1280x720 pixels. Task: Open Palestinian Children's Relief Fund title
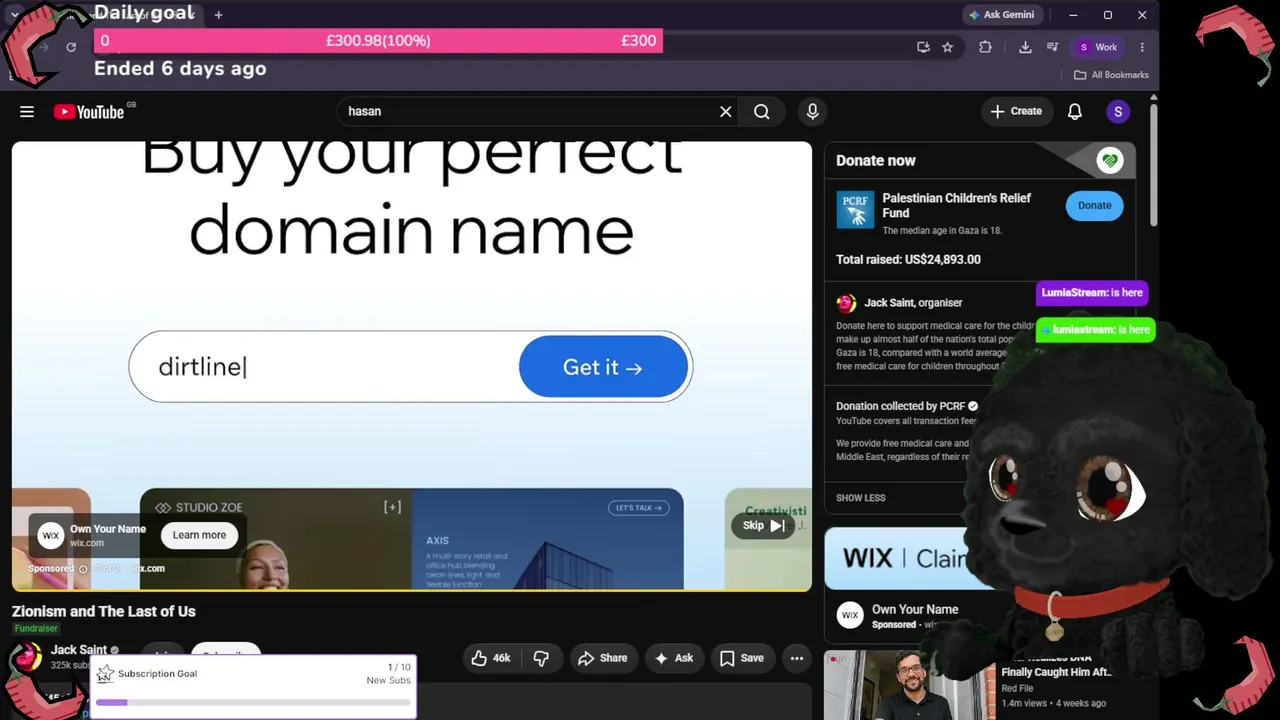click(x=956, y=205)
